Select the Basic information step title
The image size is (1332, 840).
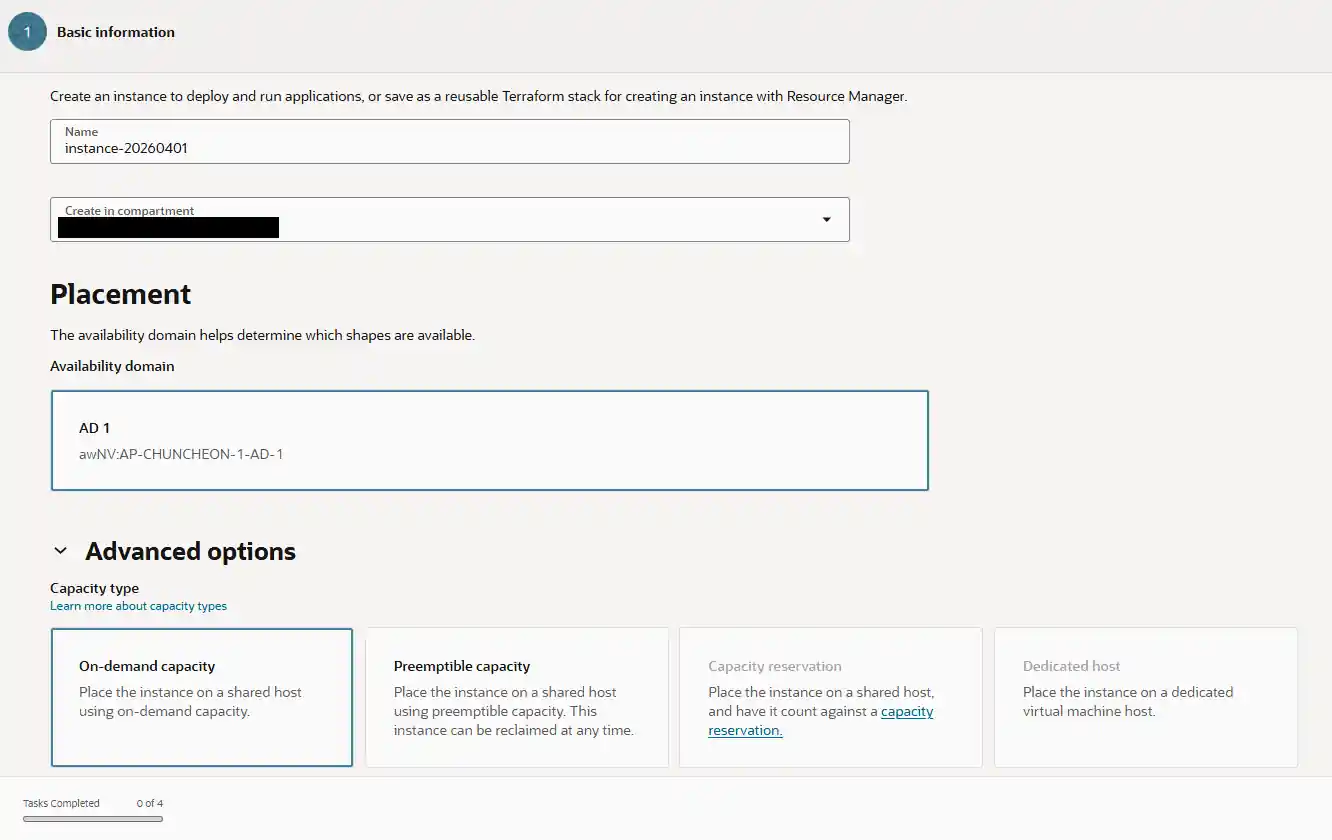[115, 32]
